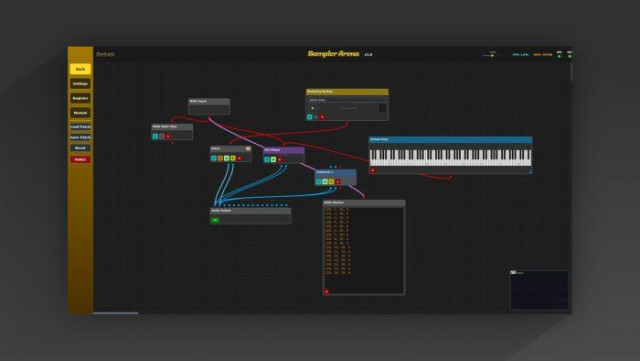Viewport: 640px width, 361px height.
Task: Click the minimap panel at bottom right
Action: (x=539, y=290)
